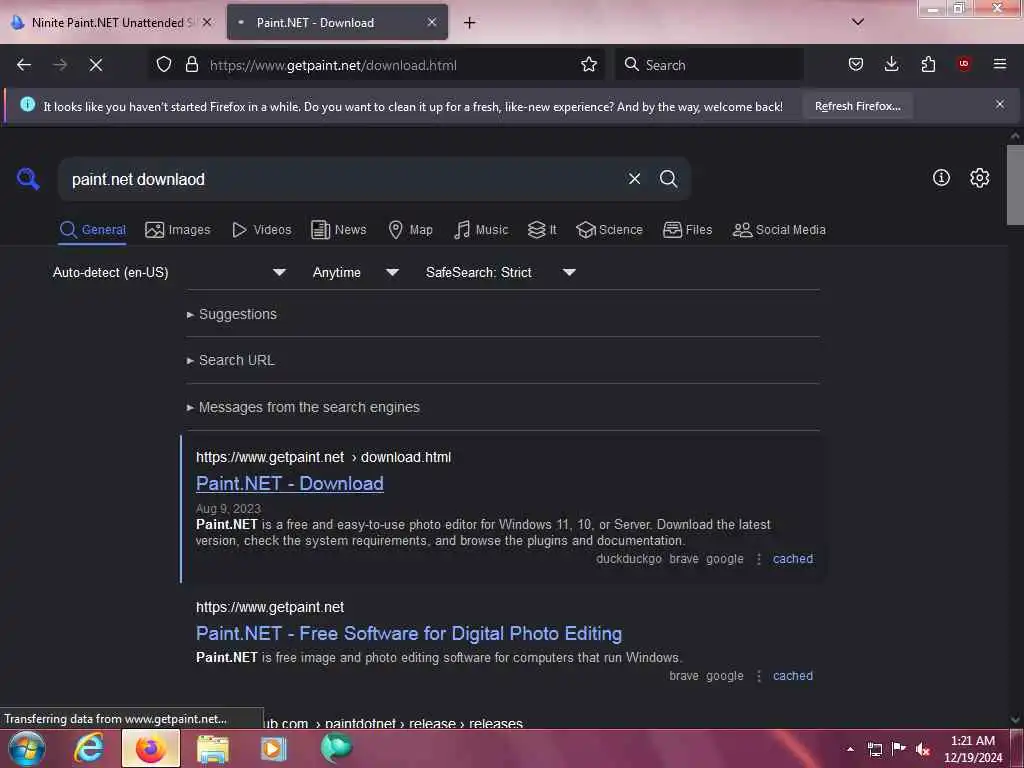Open the Anytime time range dropdown
Image resolution: width=1024 pixels, height=768 pixels.
coord(356,272)
